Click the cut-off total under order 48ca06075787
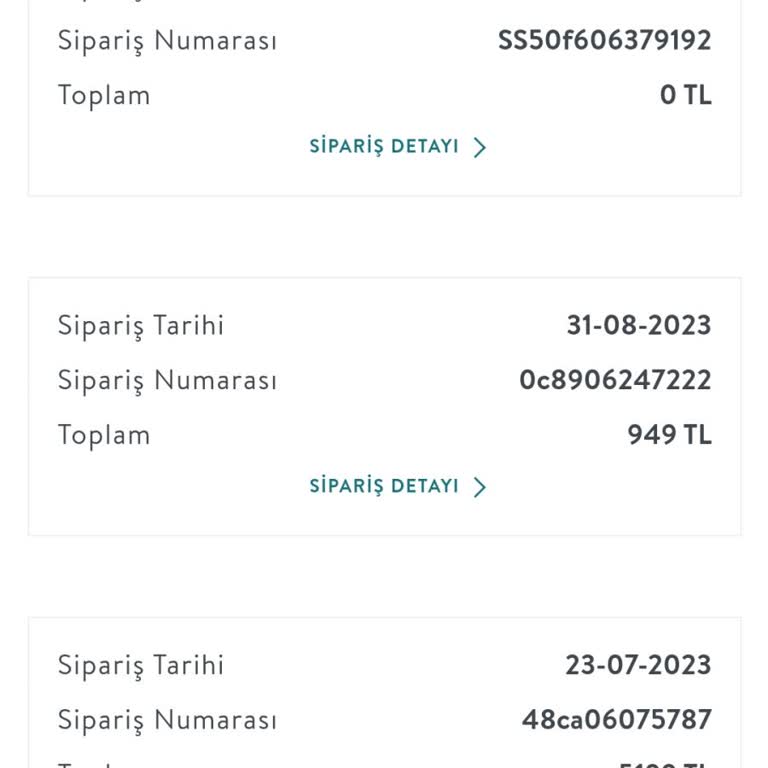This screenshot has height=768, width=768. tap(664, 764)
